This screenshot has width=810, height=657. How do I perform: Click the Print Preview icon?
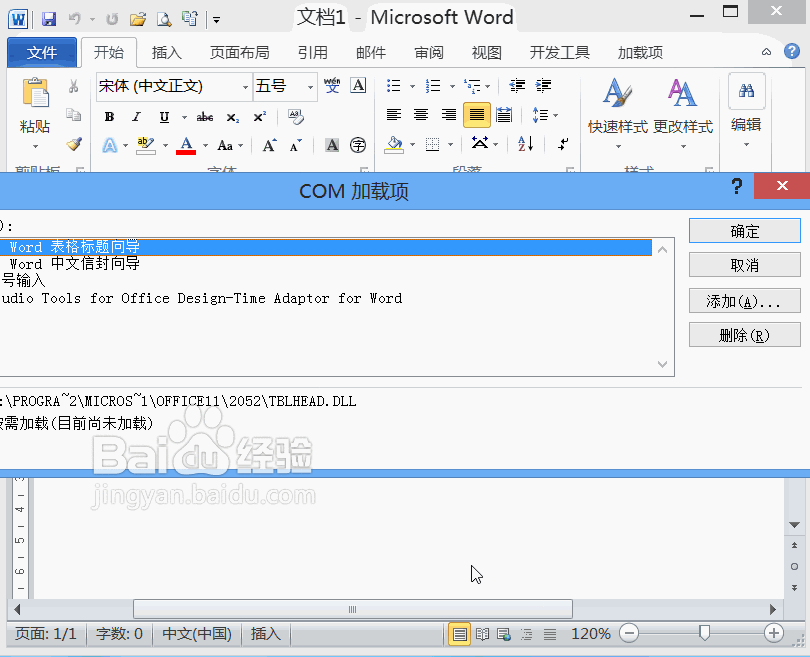pyautogui.click(x=164, y=19)
